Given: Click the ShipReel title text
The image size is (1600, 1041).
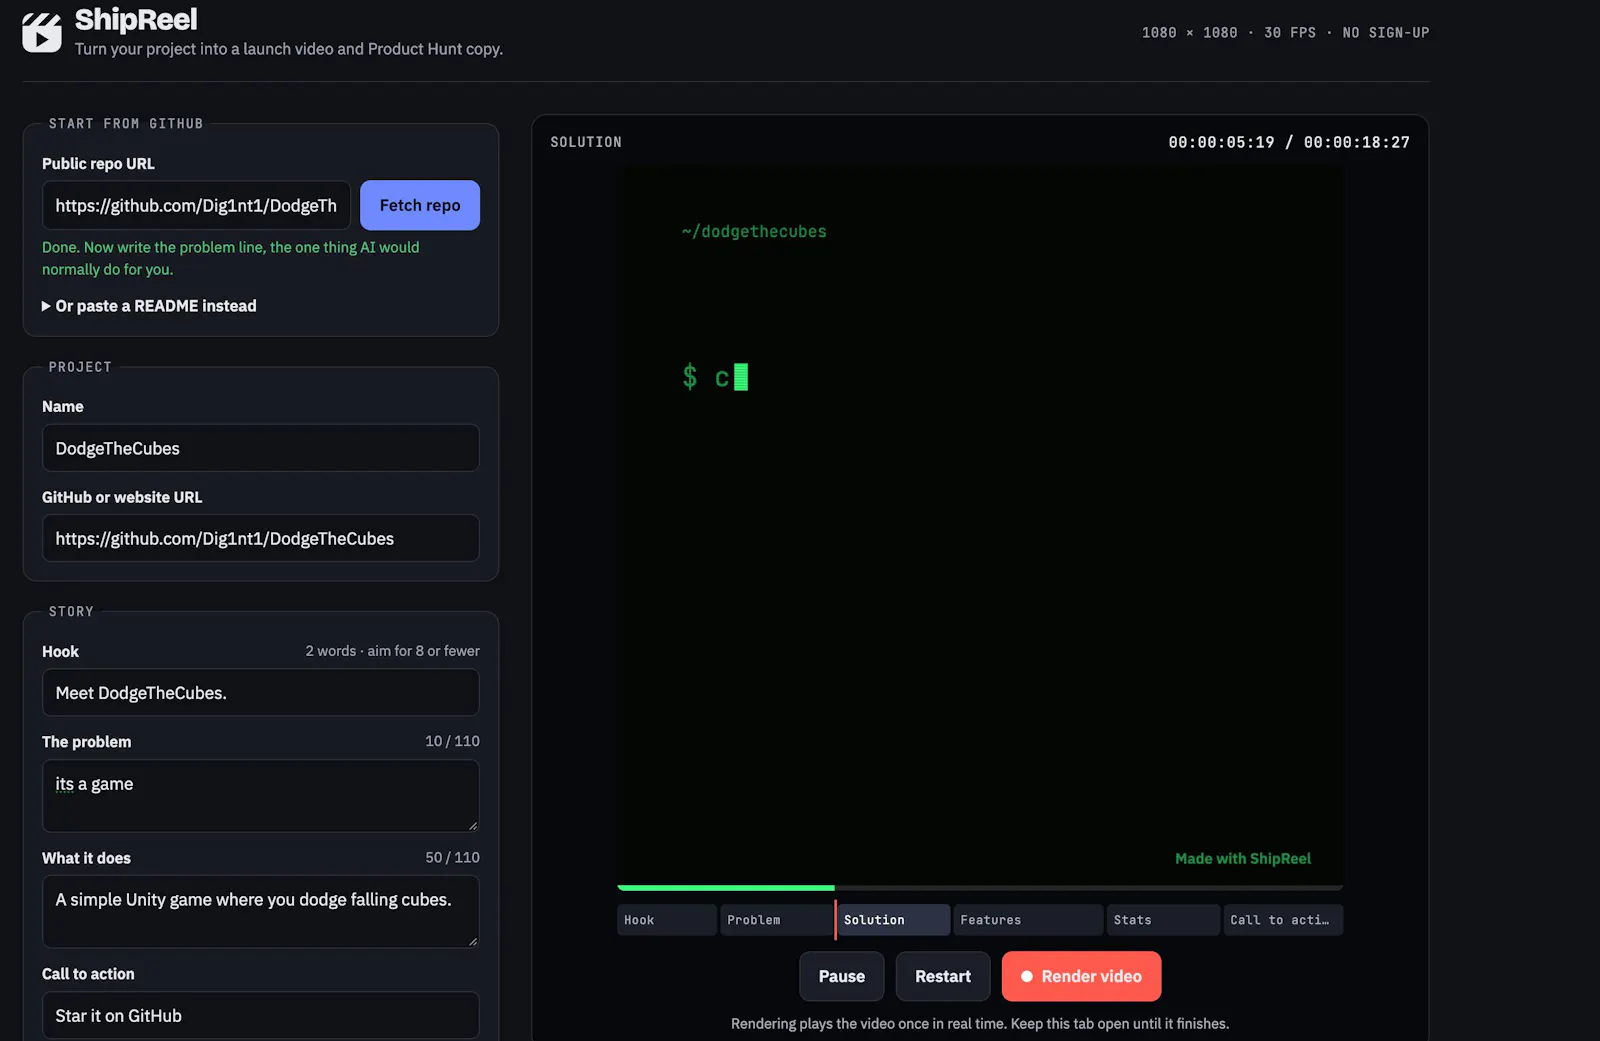Looking at the screenshot, I should pyautogui.click(x=136, y=19).
